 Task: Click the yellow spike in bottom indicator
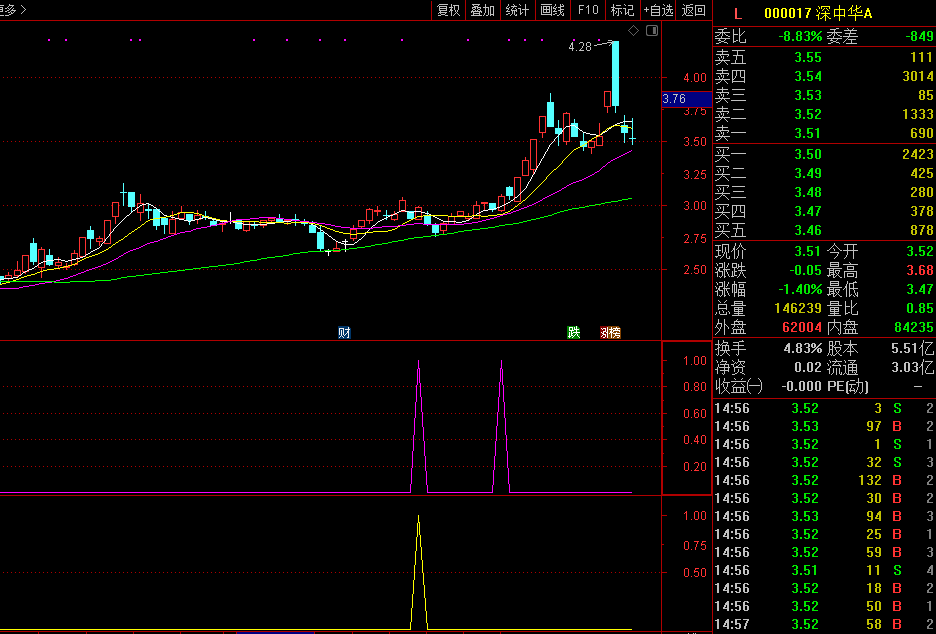point(418,572)
